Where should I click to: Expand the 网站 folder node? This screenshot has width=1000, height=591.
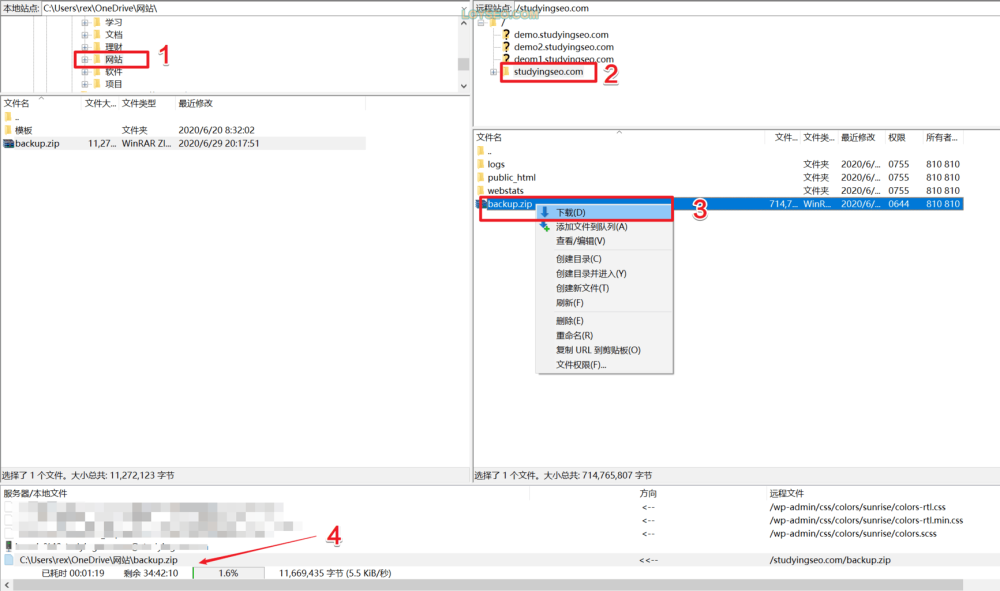click(x=85, y=59)
